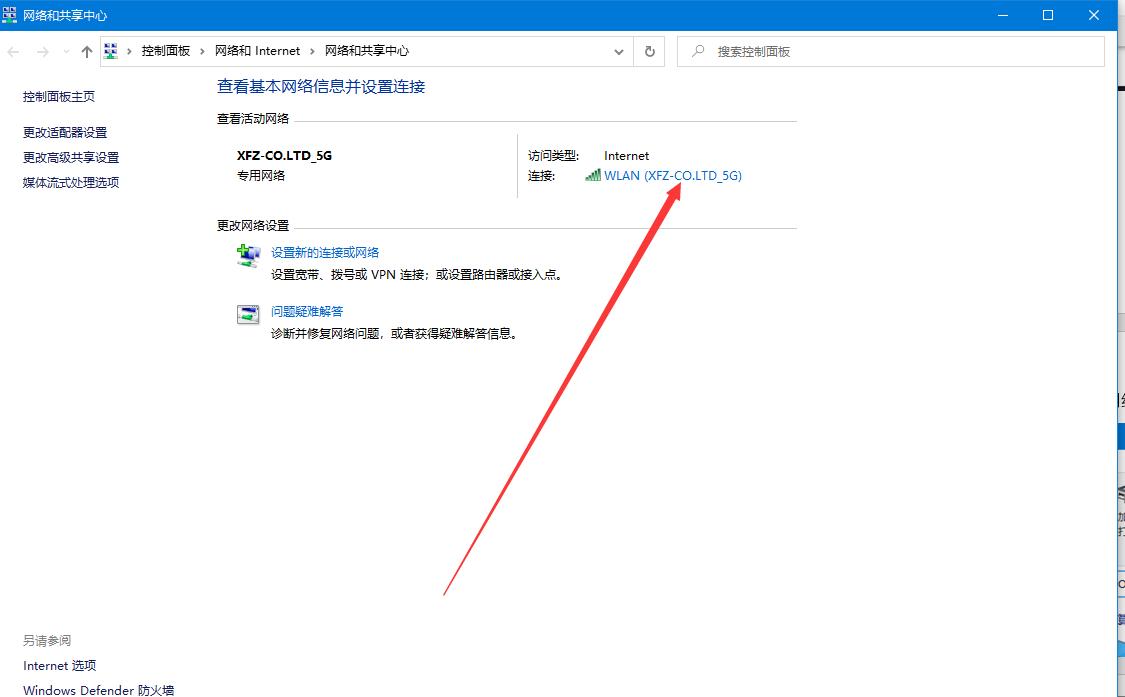The width and height of the screenshot is (1125, 697).
Task: Expand the chevron after 控制面板 in breadcrumb
Action: pyautogui.click(x=201, y=50)
